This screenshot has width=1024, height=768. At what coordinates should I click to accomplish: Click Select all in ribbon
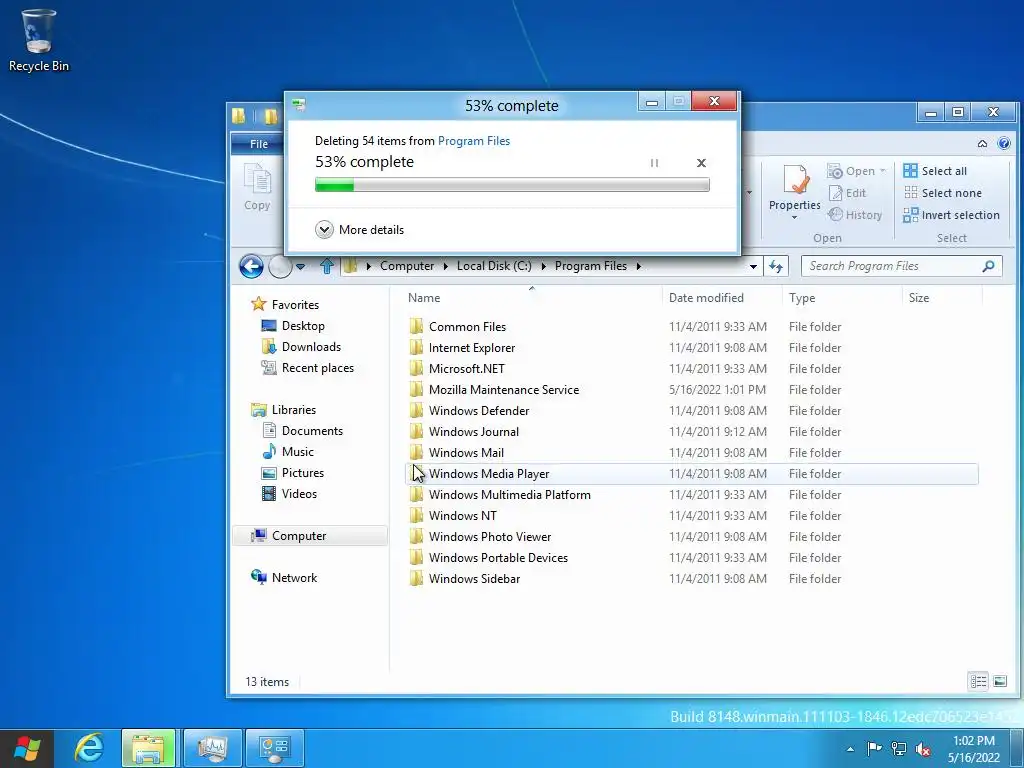(x=935, y=171)
